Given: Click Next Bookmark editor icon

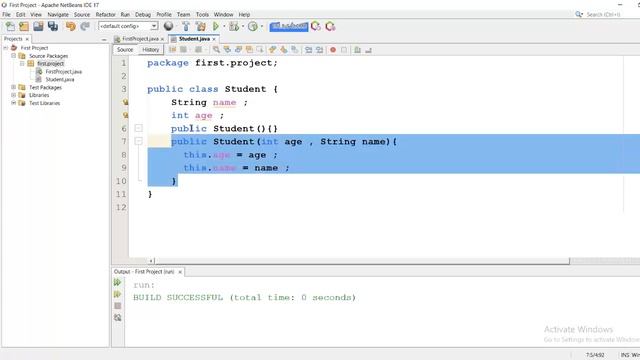Looking at the screenshot, I should point(284,50).
